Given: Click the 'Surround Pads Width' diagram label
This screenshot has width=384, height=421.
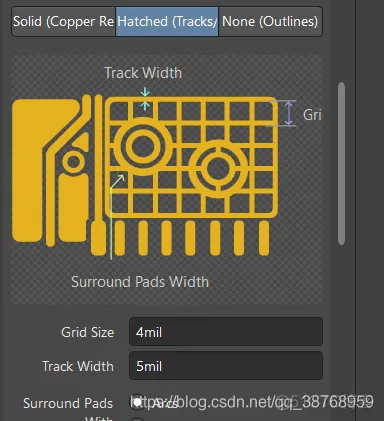Looking at the screenshot, I should coord(140,282).
